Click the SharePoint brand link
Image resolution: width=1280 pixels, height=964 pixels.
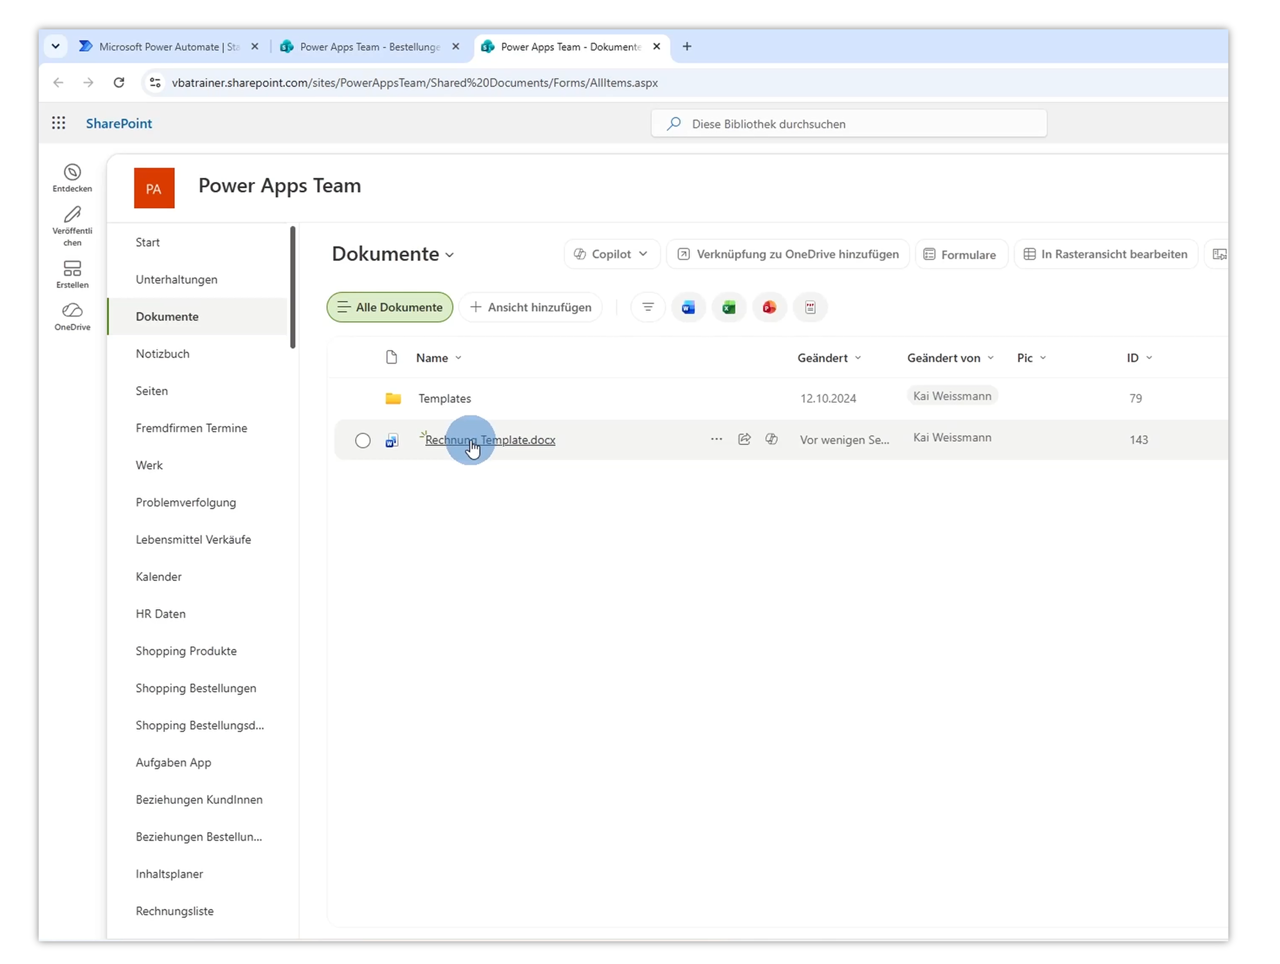(x=119, y=123)
